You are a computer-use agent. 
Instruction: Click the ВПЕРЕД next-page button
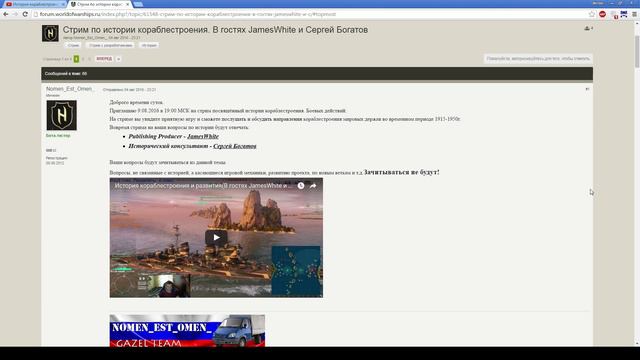tap(104, 59)
